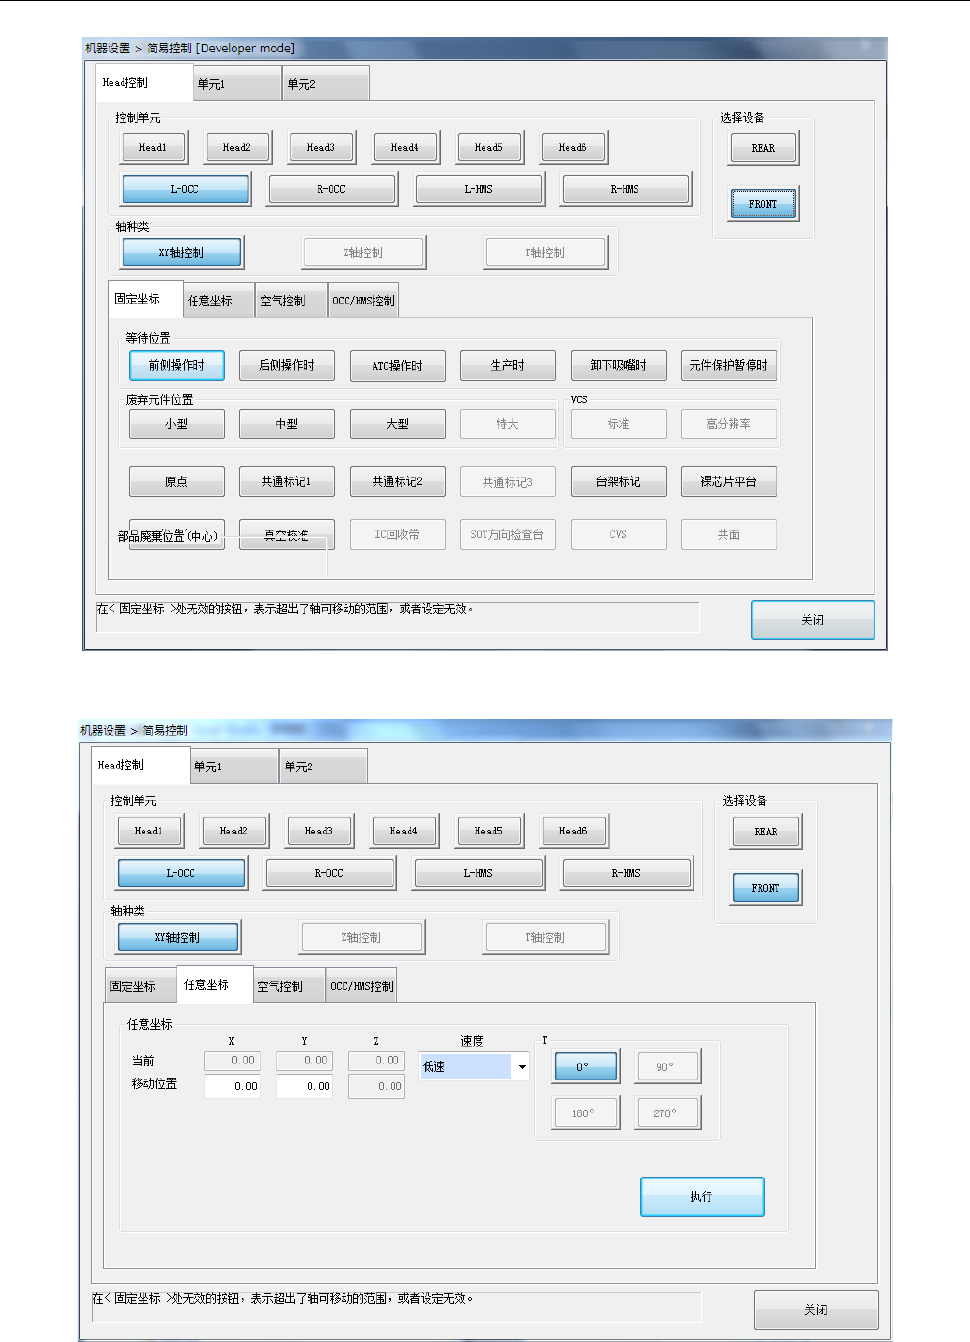Image resolution: width=970 pixels, height=1342 pixels.
Task: Toggle R-OCC unit in Developer mode window
Action: (332, 189)
